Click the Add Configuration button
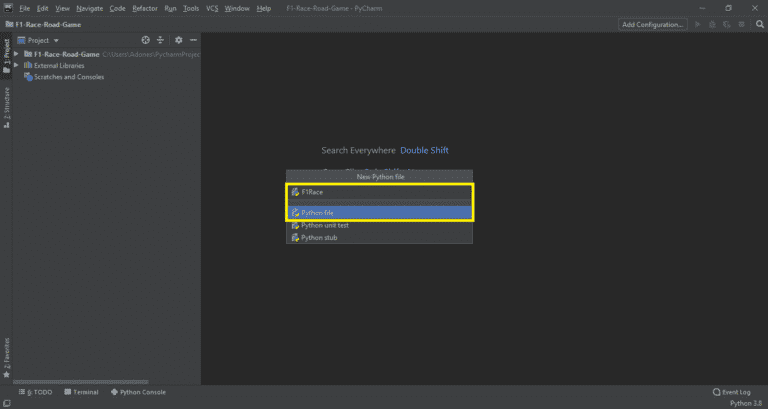Screen dimensions: 768x409 point(652,24)
